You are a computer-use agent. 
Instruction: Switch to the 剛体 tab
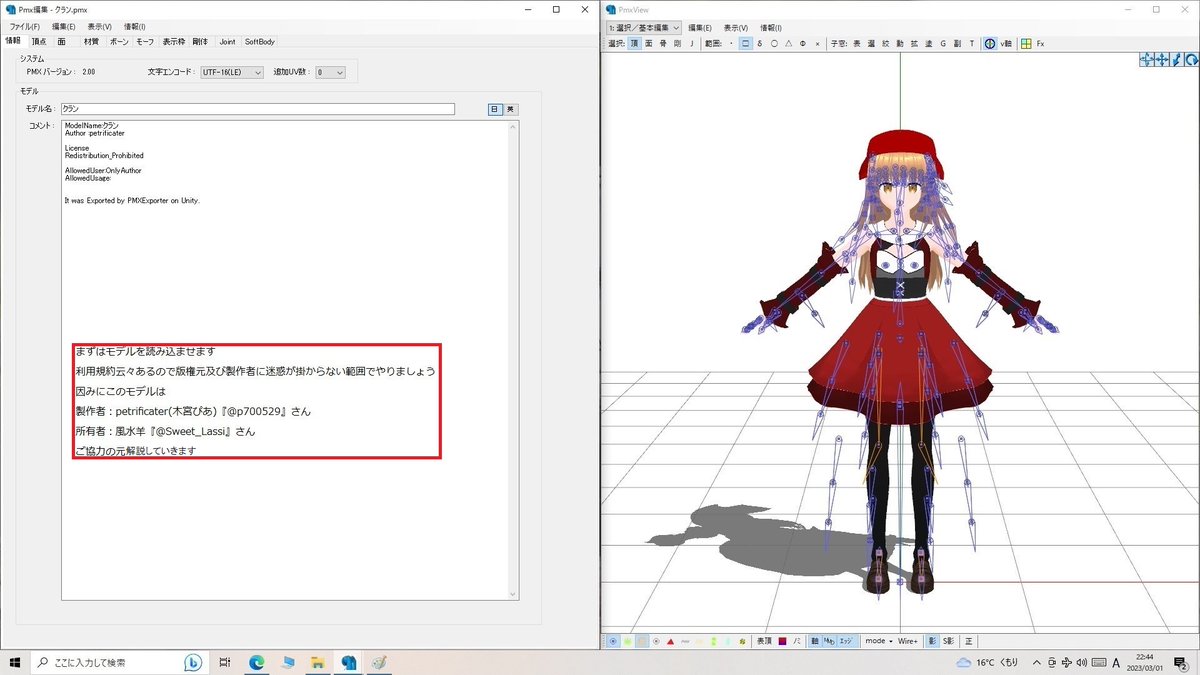pos(200,41)
